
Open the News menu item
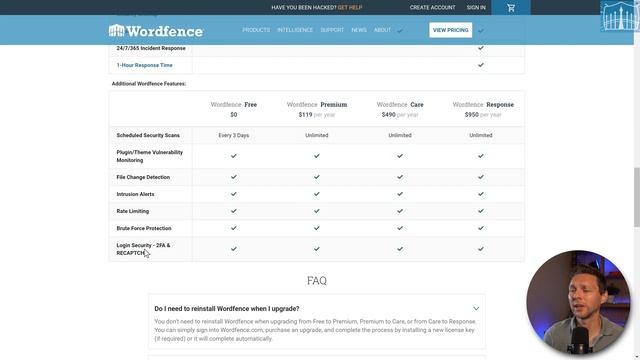[359, 30]
